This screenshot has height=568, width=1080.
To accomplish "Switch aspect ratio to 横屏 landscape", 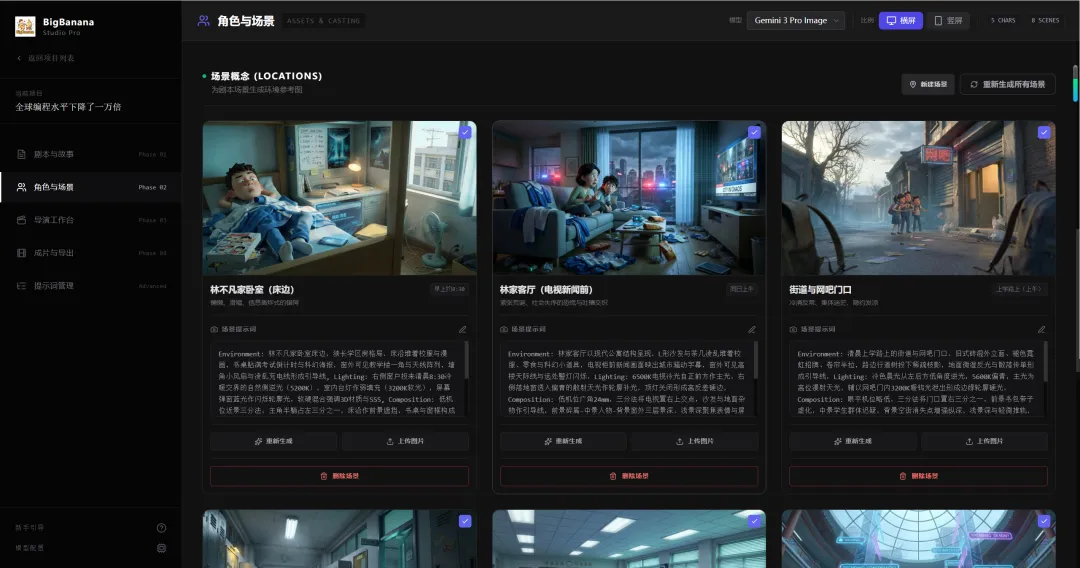I will point(900,21).
